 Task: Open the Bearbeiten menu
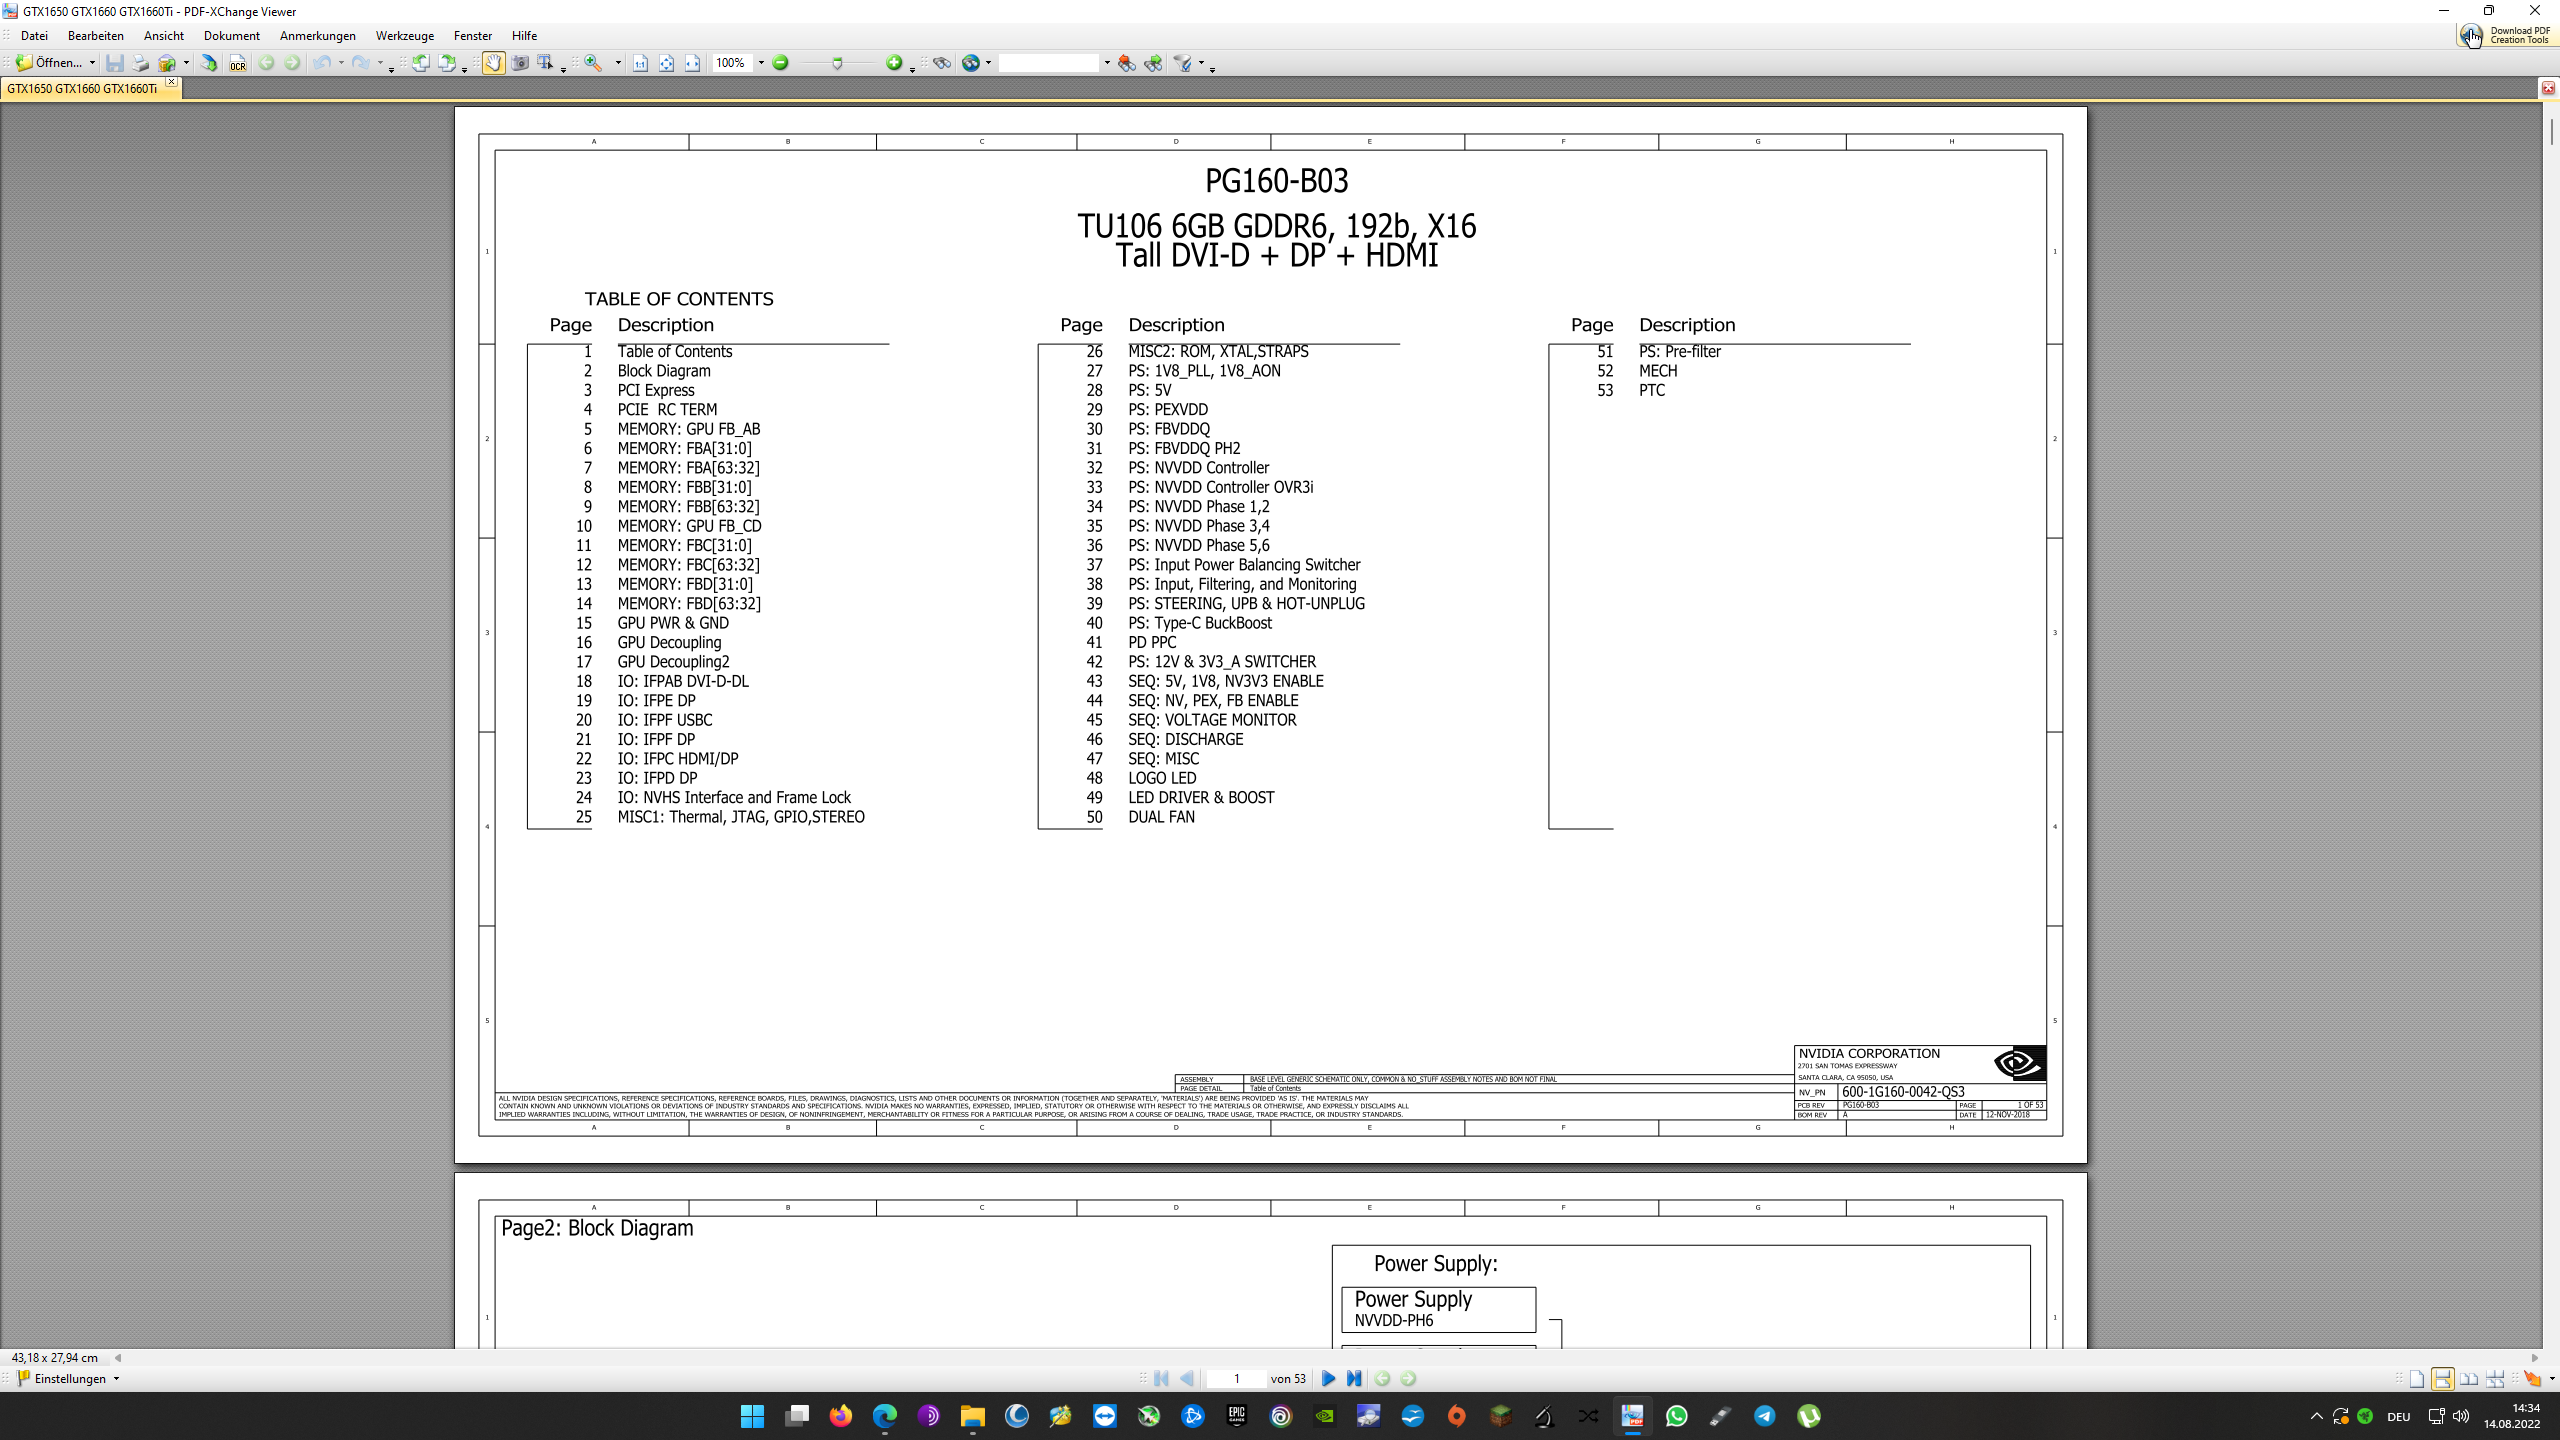pyautogui.click(x=95, y=36)
